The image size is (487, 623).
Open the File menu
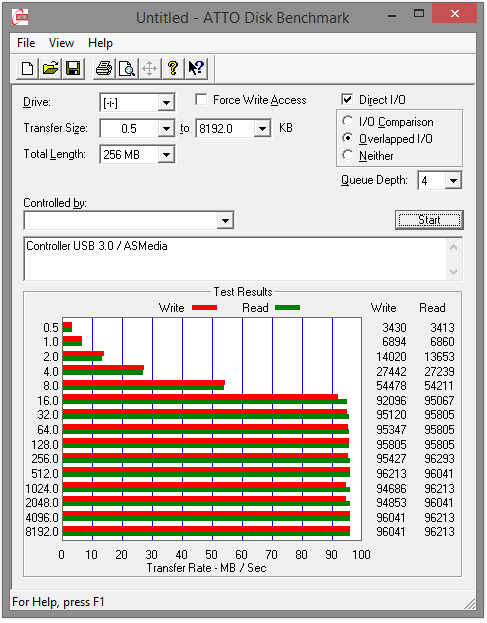(x=26, y=43)
